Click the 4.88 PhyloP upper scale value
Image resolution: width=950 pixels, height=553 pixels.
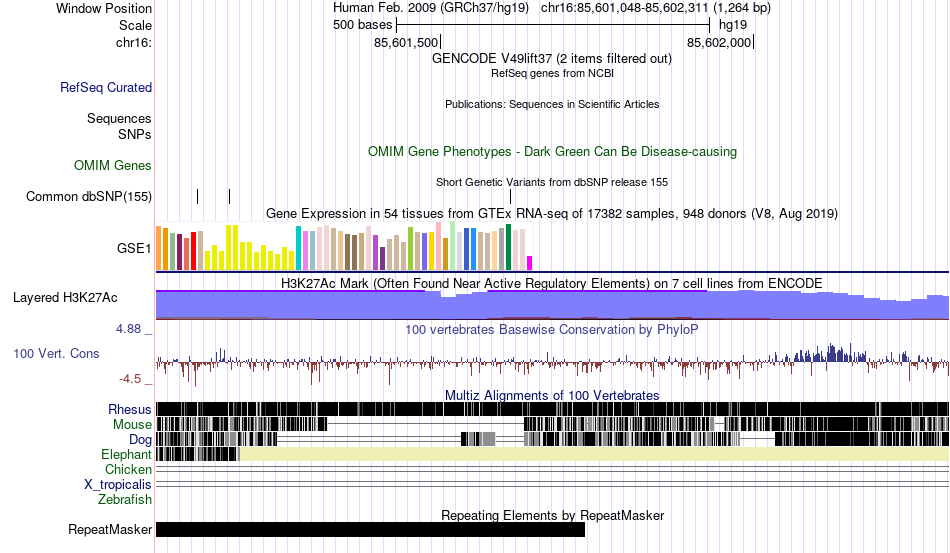pos(128,329)
